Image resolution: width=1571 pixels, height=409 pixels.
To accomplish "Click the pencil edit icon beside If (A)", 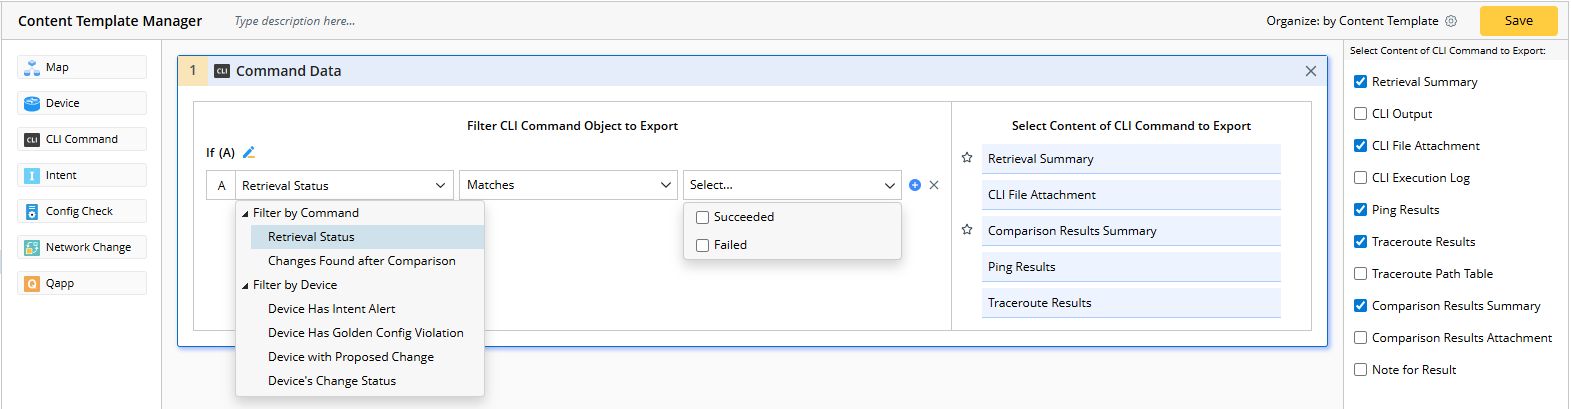I will click(249, 153).
